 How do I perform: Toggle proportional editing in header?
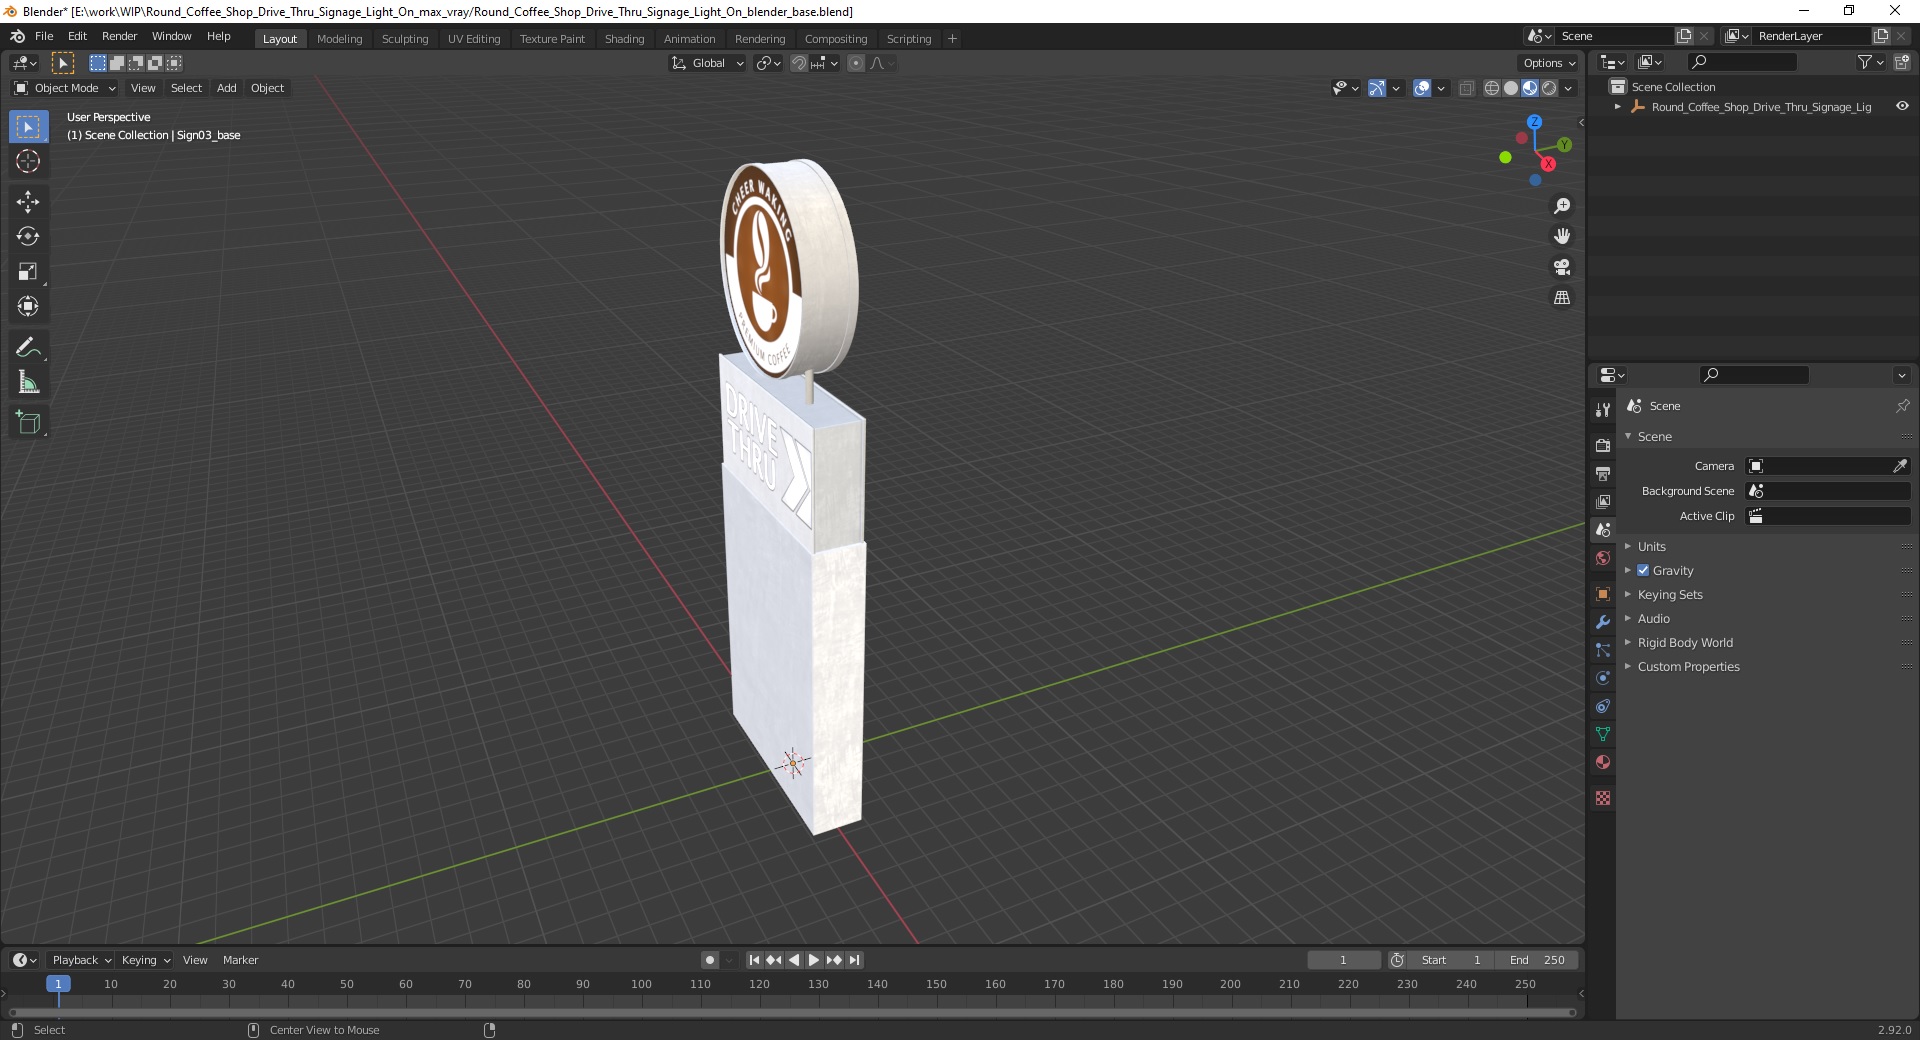point(856,63)
